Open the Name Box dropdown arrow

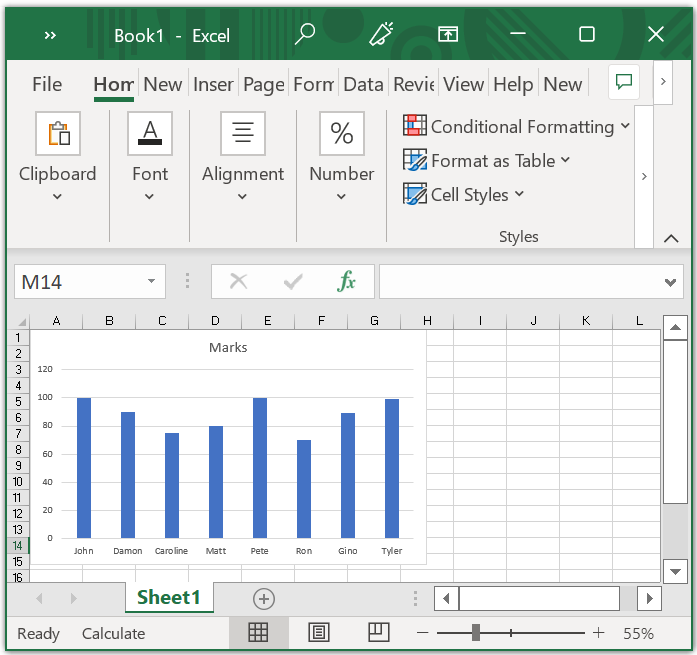[x=152, y=281]
